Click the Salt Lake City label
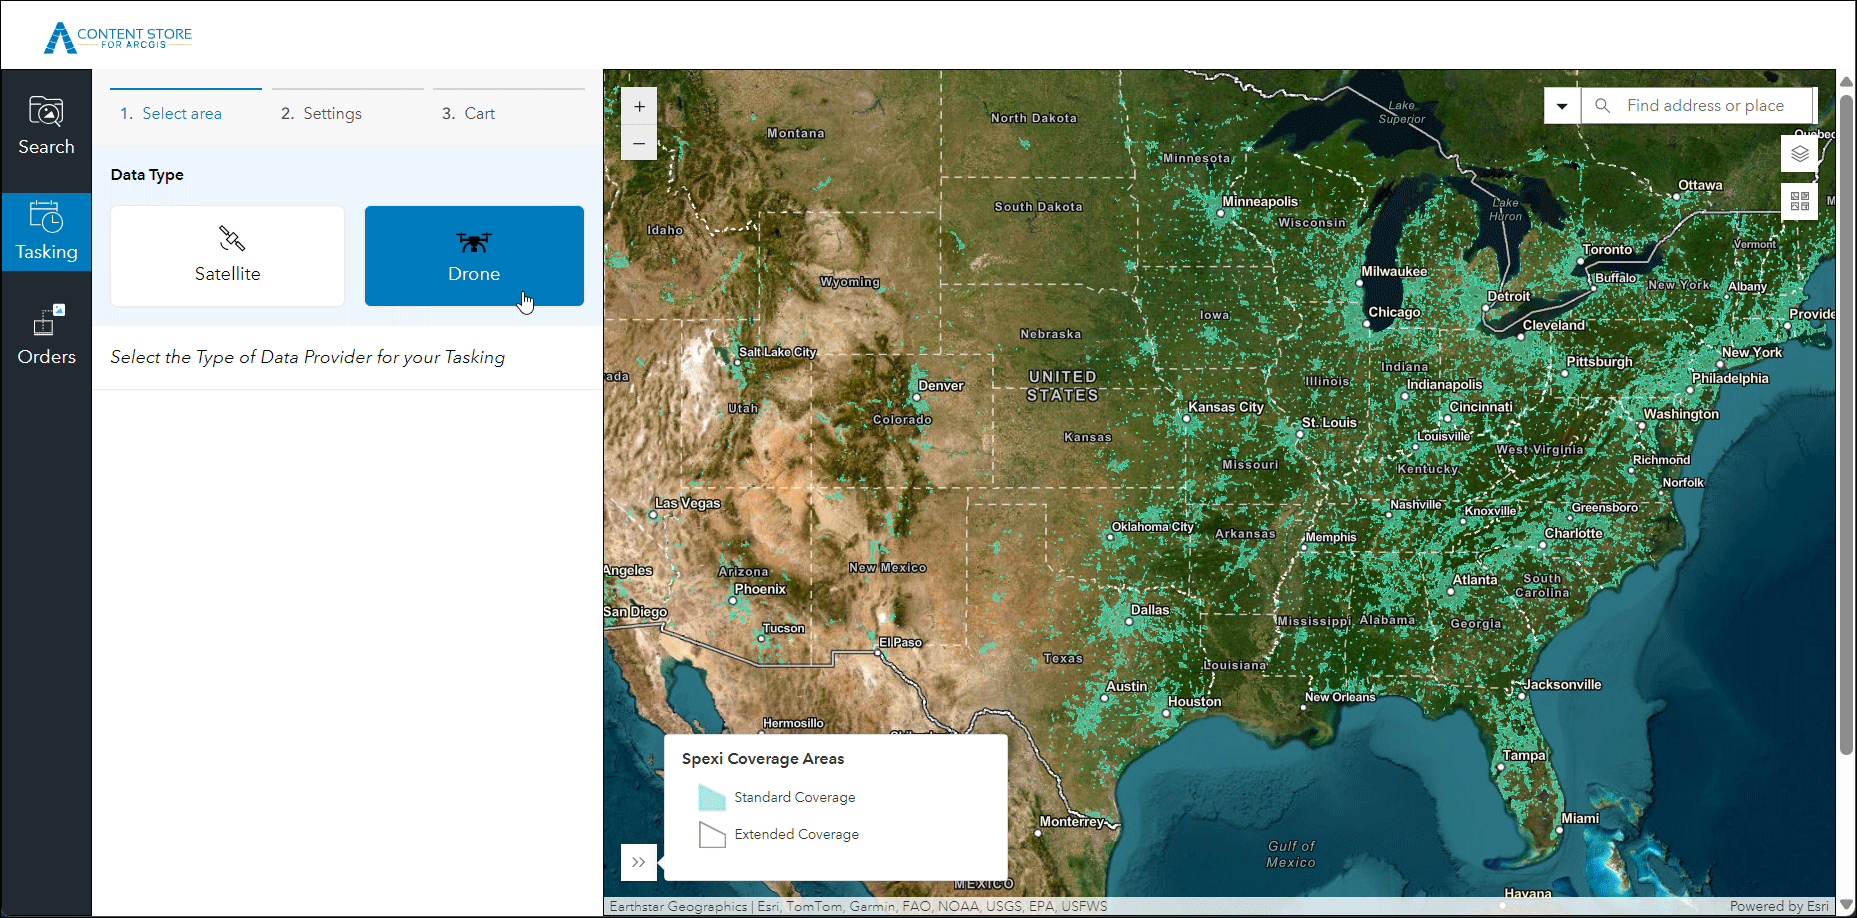Viewport: 1857px width, 918px height. click(777, 352)
